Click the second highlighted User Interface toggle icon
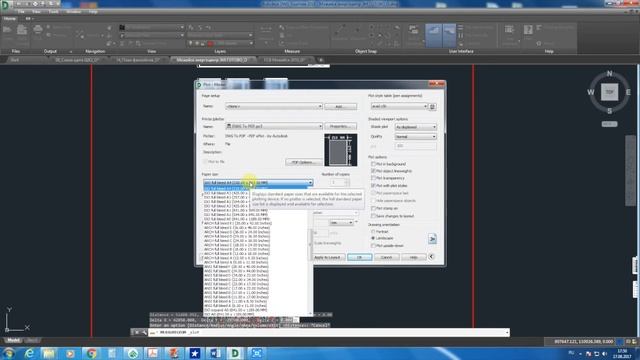Screen dimensions: 640x360 [x=449, y=35]
